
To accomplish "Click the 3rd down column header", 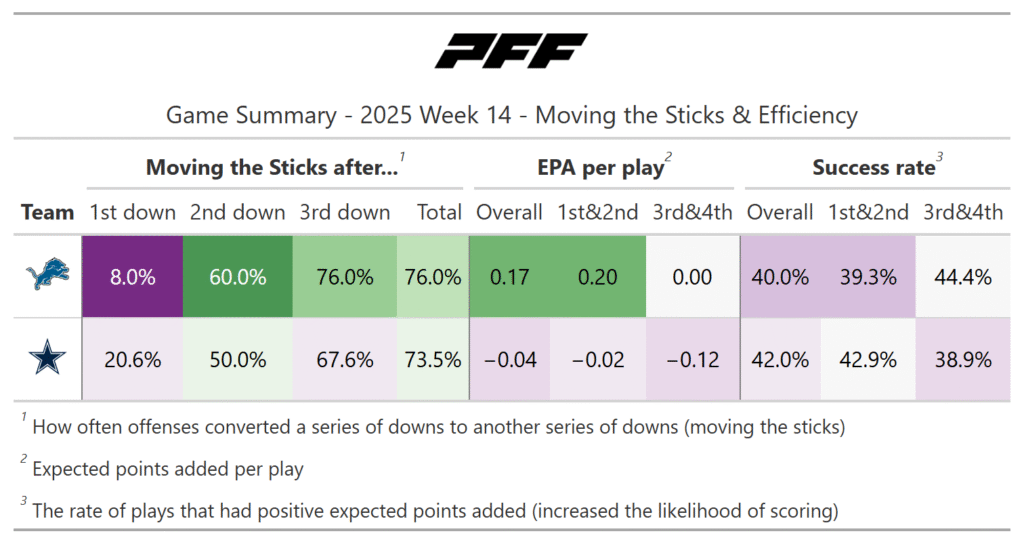I will click(344, 212).
